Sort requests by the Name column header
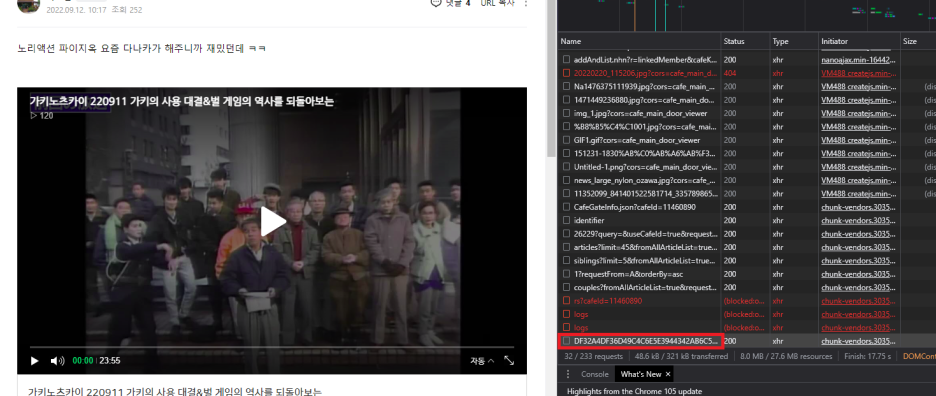 click(x=639, y=42)
